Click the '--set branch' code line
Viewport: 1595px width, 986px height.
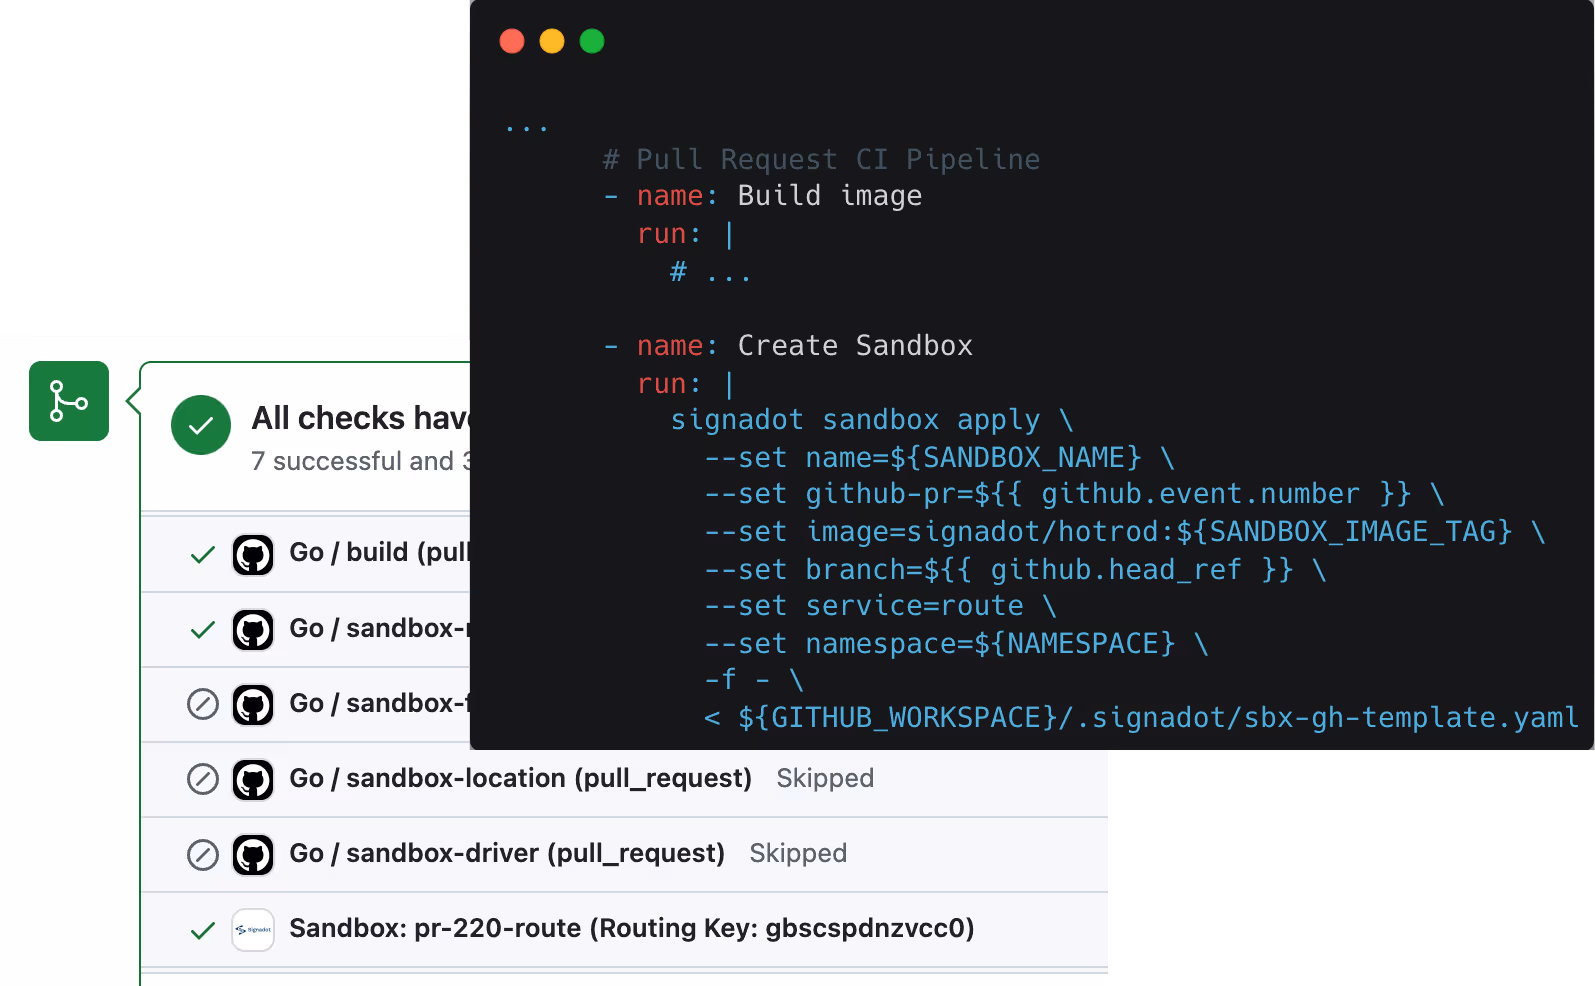(x=1015, y=570)
